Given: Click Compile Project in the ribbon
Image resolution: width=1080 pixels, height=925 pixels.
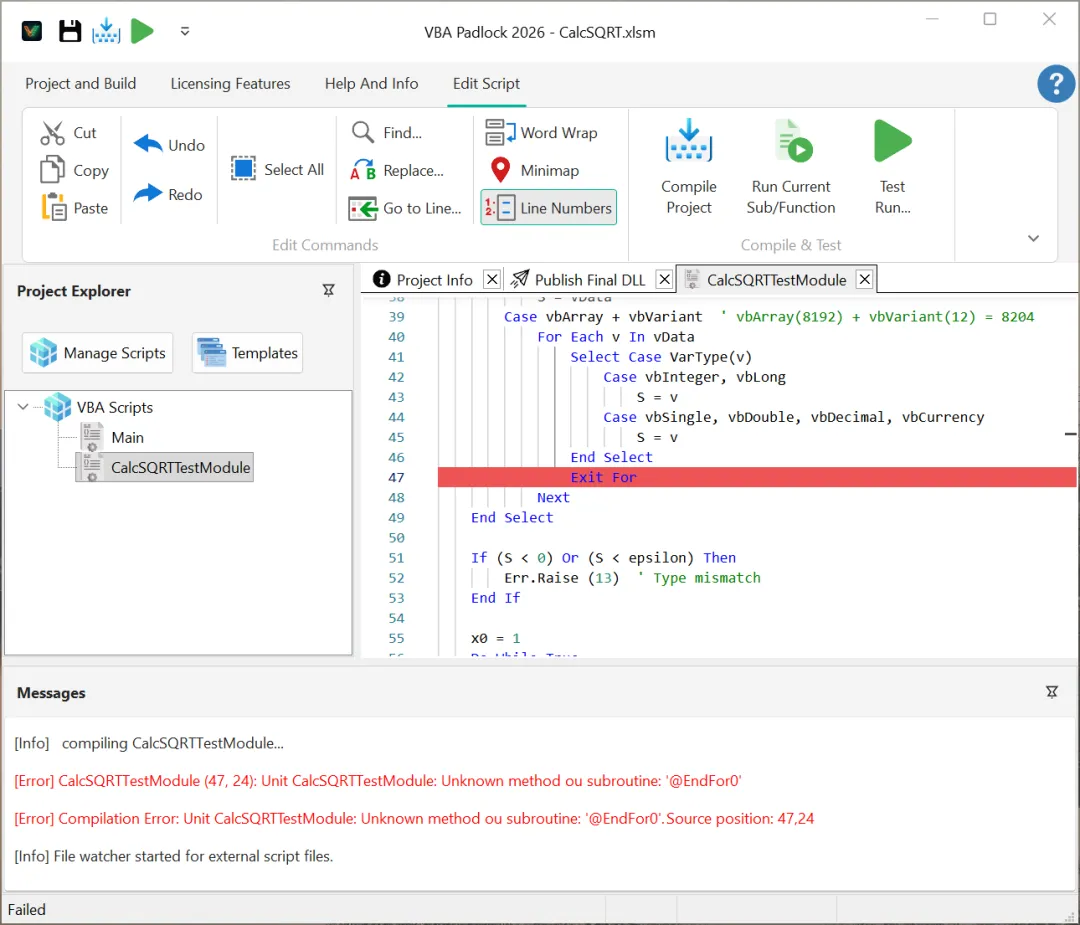Looking at the screenshot, I should tap(689, 167).
